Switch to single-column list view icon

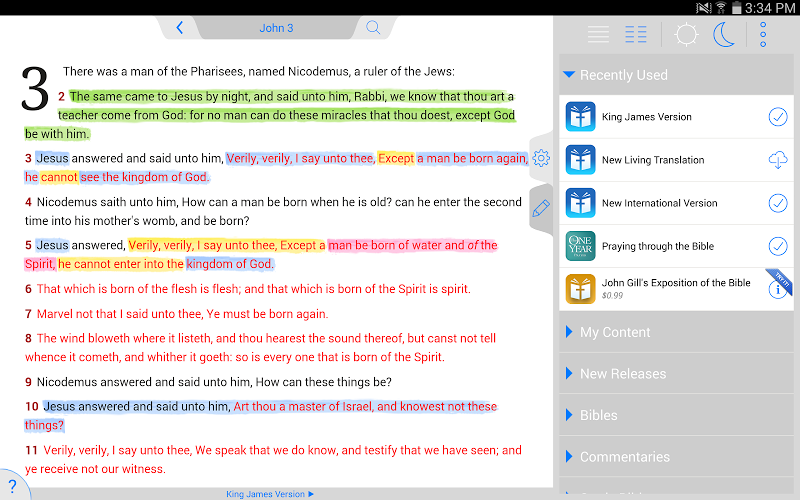coord(598,35)
